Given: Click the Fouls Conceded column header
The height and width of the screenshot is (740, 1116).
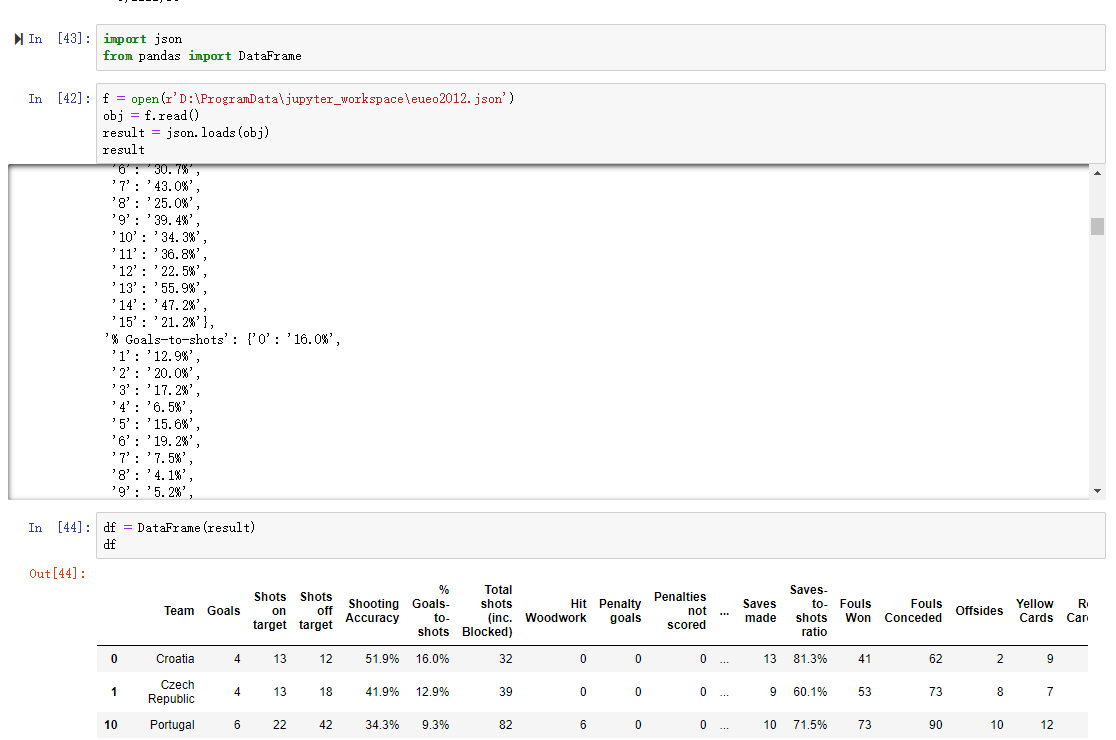Looking at the screenshot, I should tap(913, 611).
